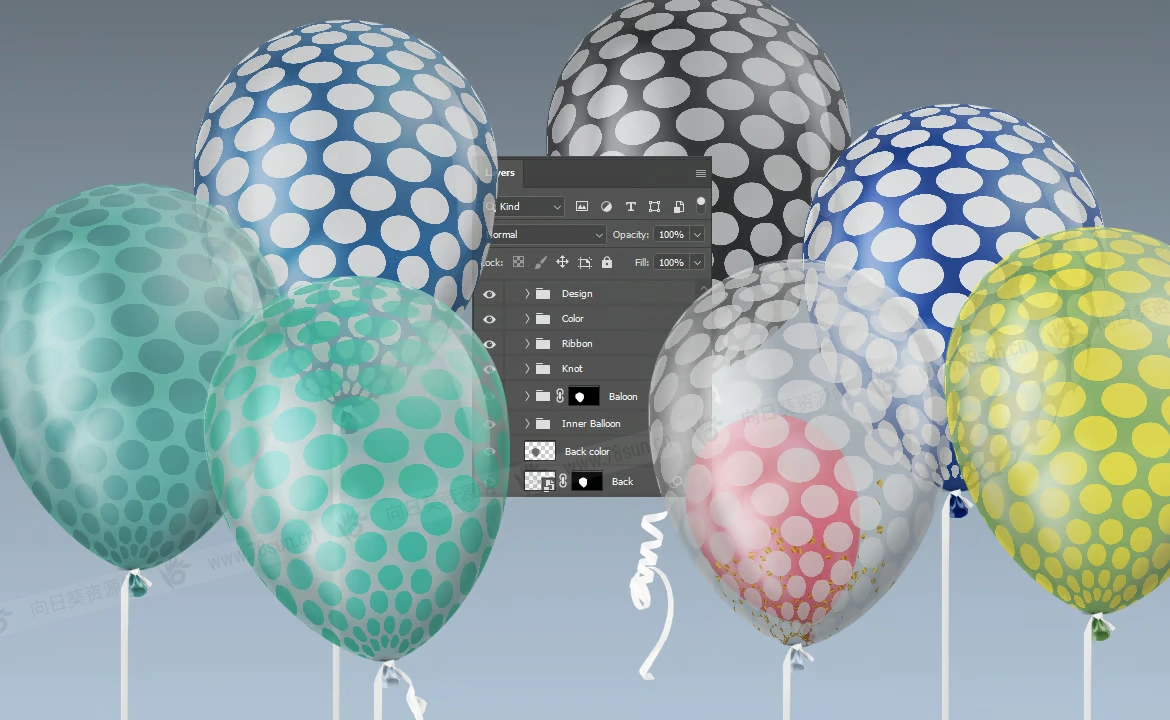
Task: Select the Inner Balloon group layer
Action: click(591, 424)
